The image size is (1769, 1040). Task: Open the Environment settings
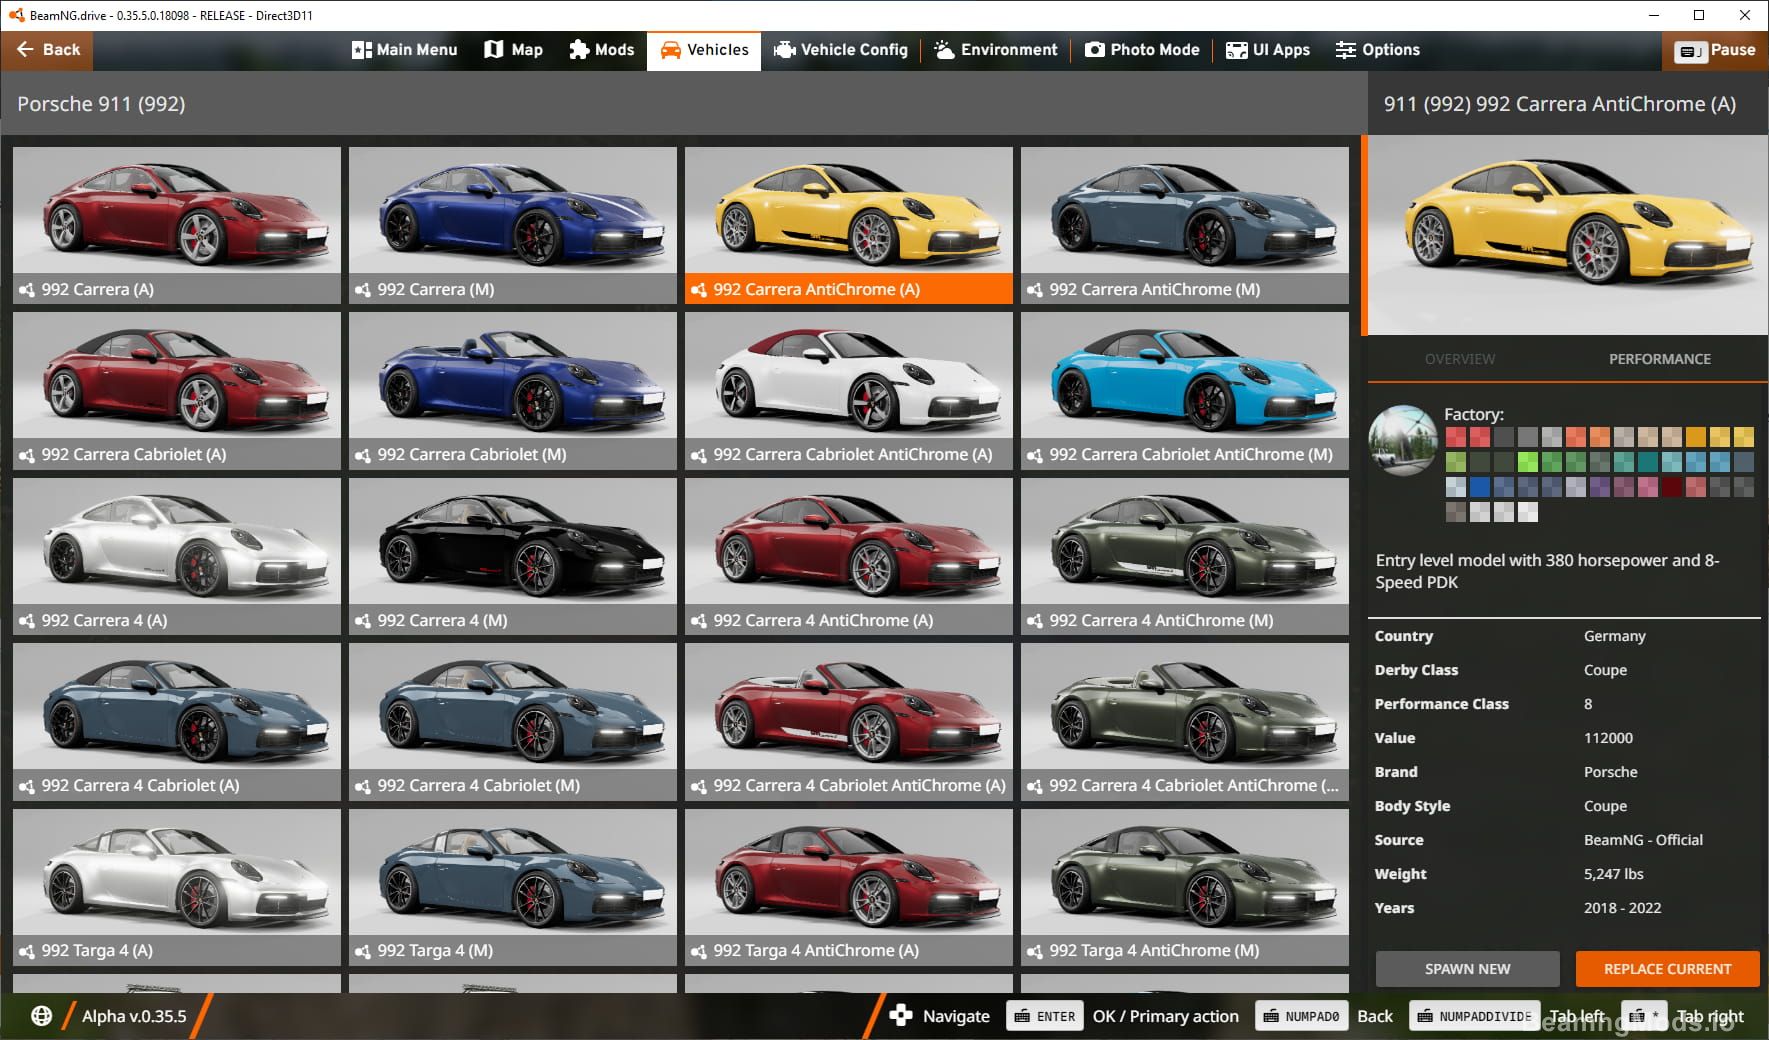(x=996, y=50)
